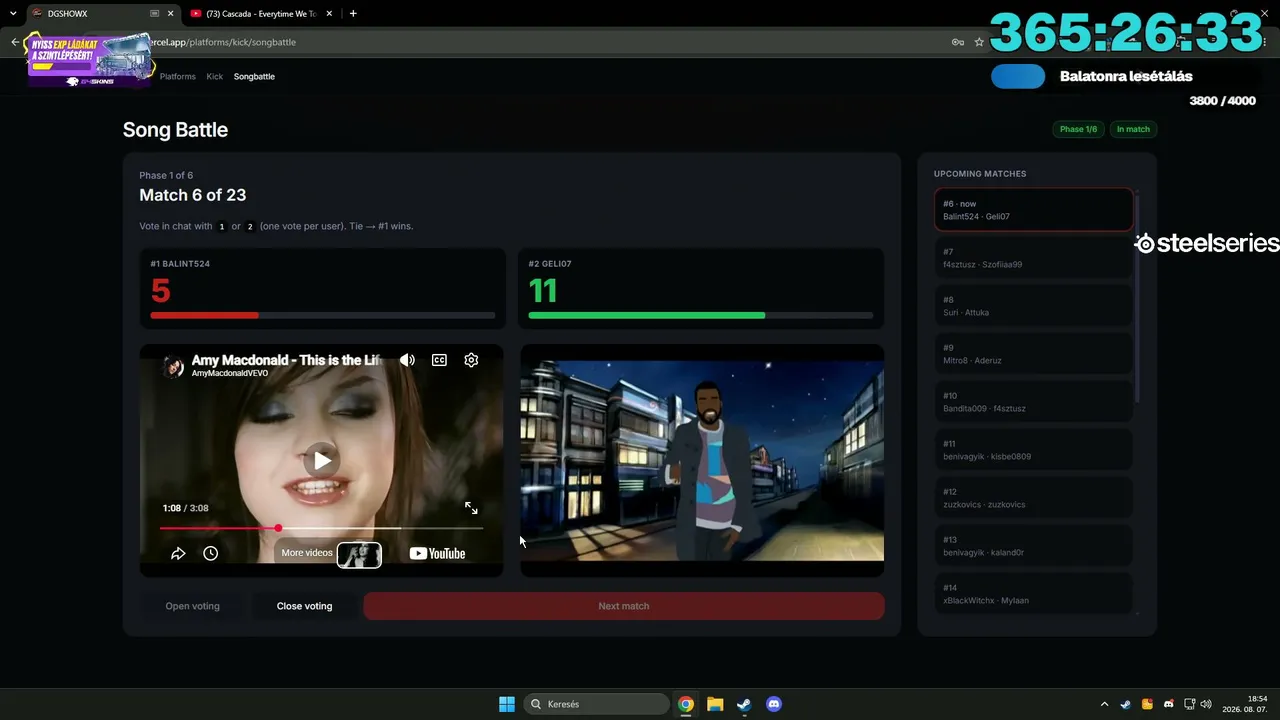Play the Amy Macdonald video
The width and height of the screenshot is (1280, 720).
coord(321,460)
